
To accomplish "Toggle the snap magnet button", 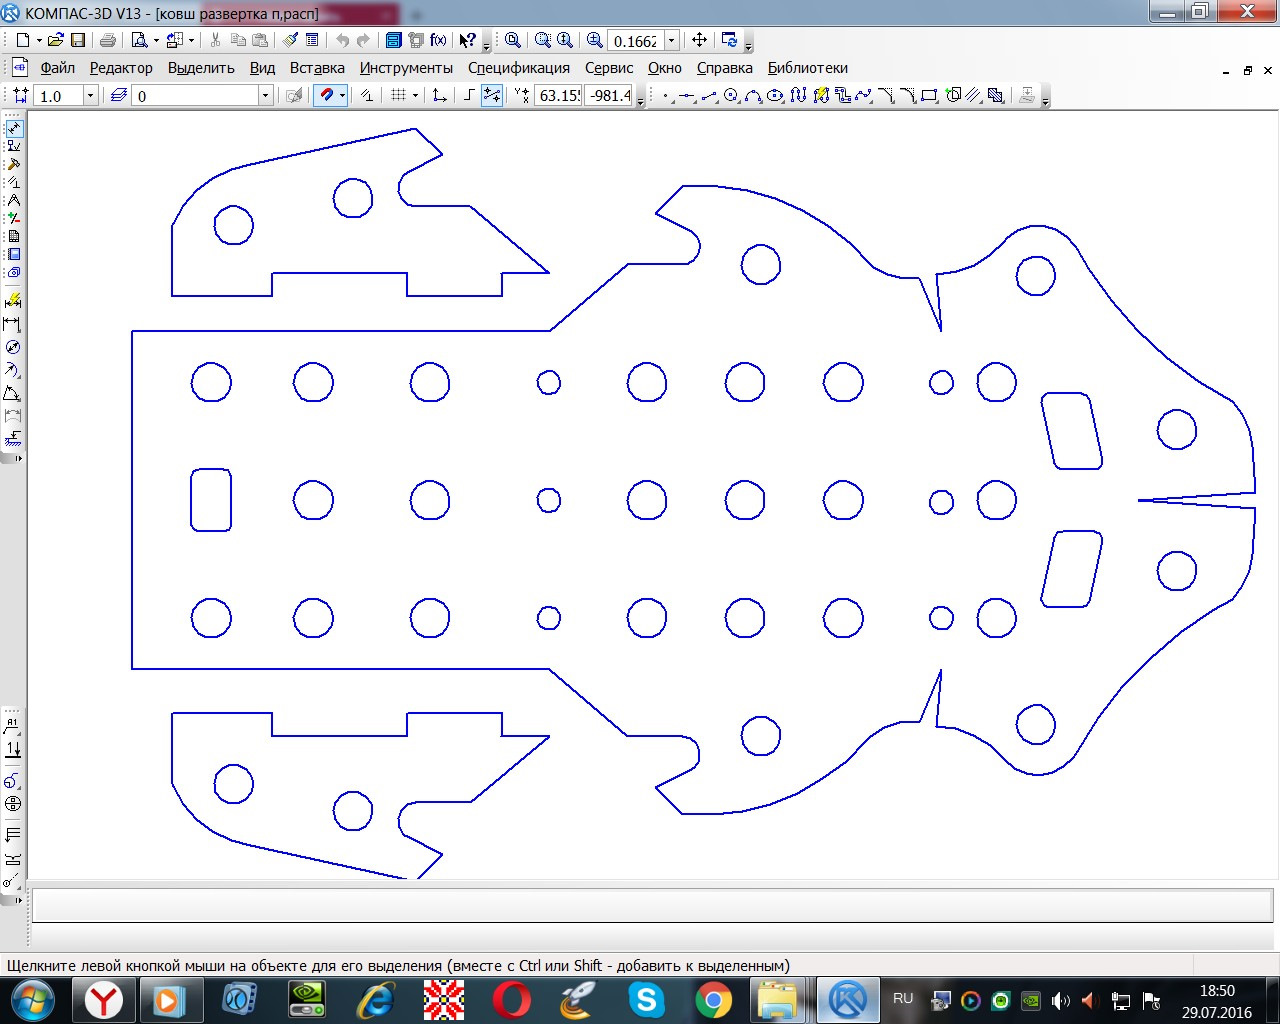I will [x=326, y=96].
